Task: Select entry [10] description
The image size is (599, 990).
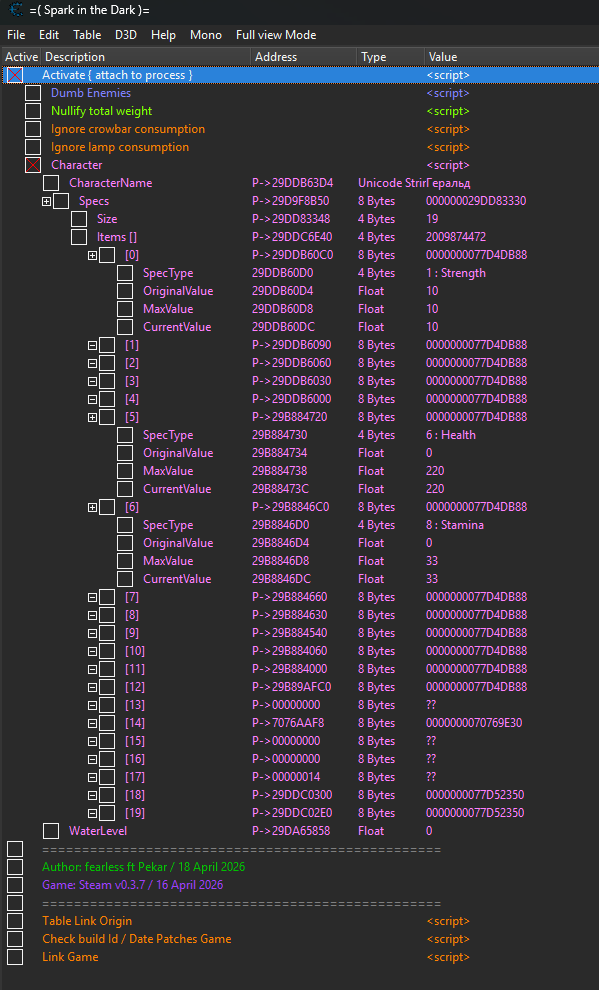Action: pyautogui.click(x=134, y=651)
